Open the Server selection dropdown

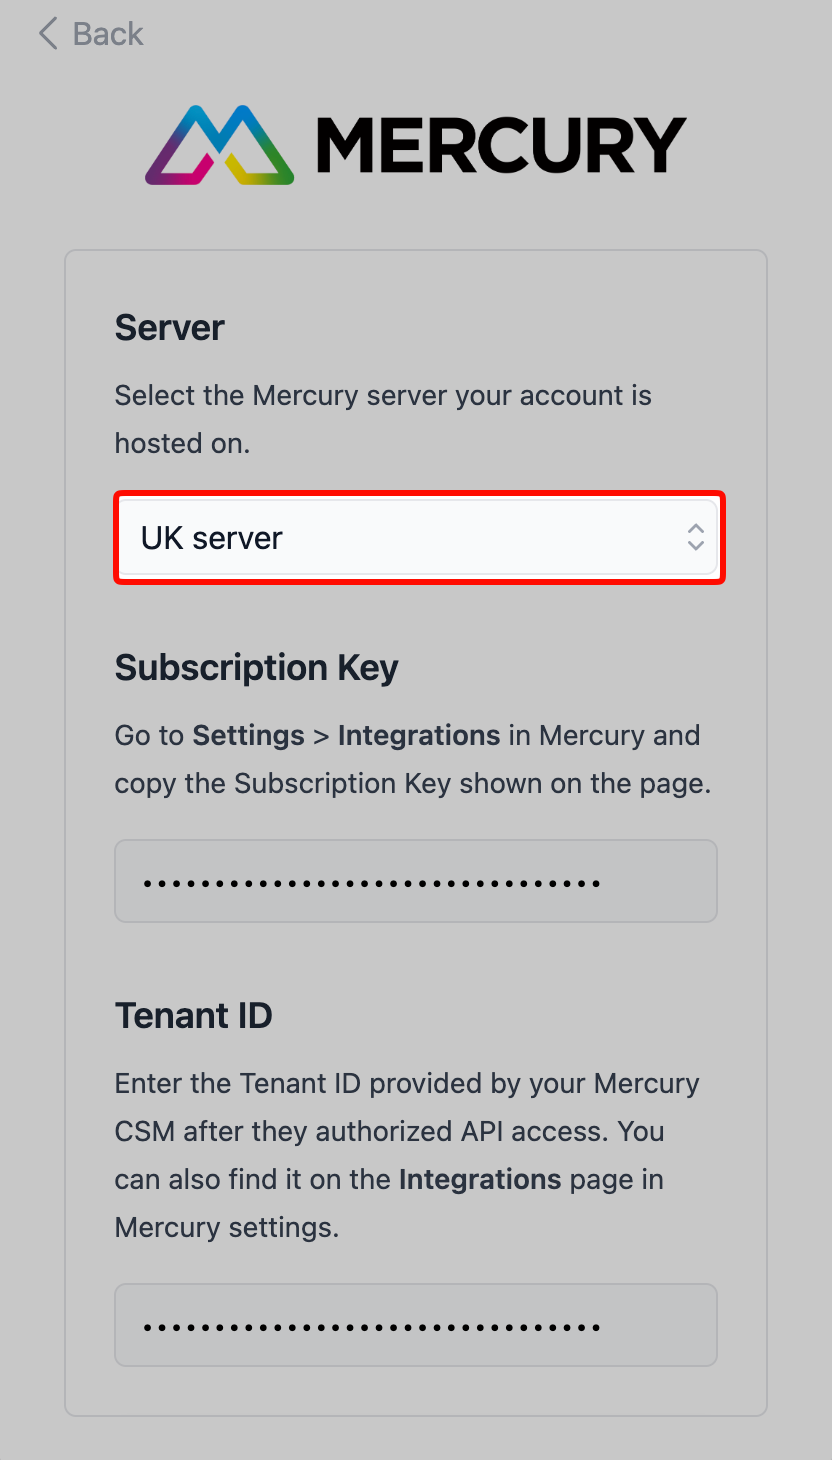point(418,538)
